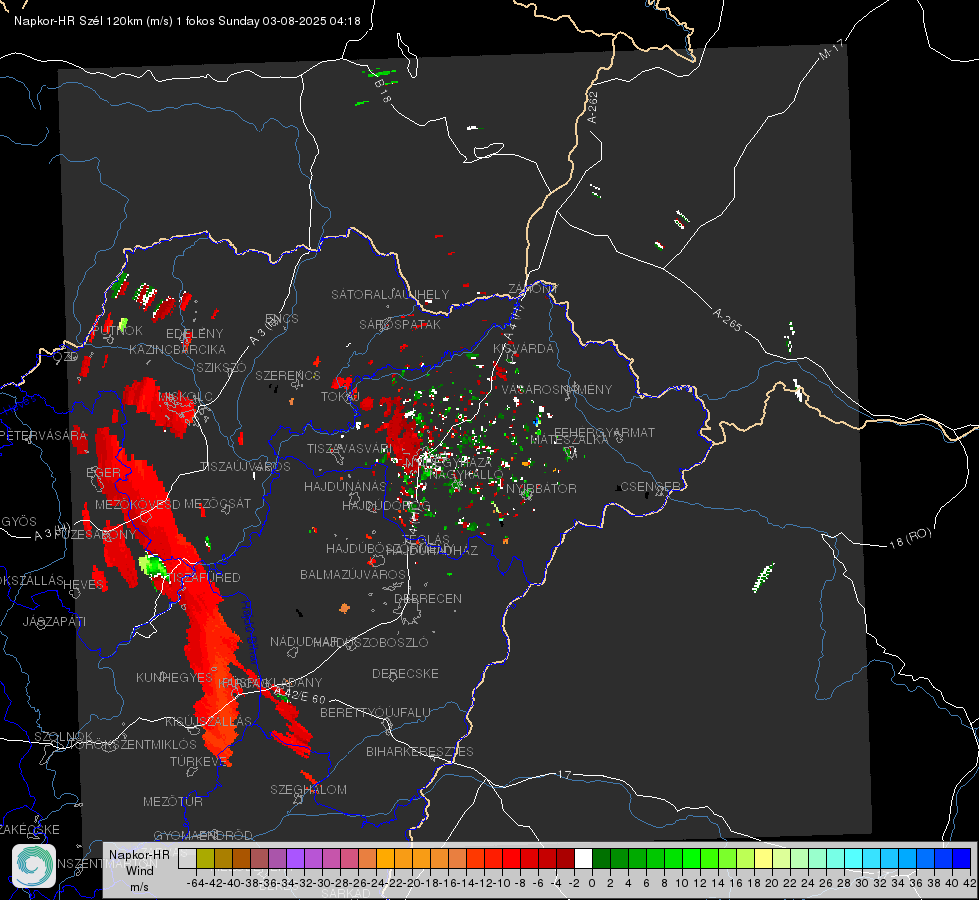This screenshot has height=900, width=979.
Task: Click the ENCS town label
Action: 282,319
